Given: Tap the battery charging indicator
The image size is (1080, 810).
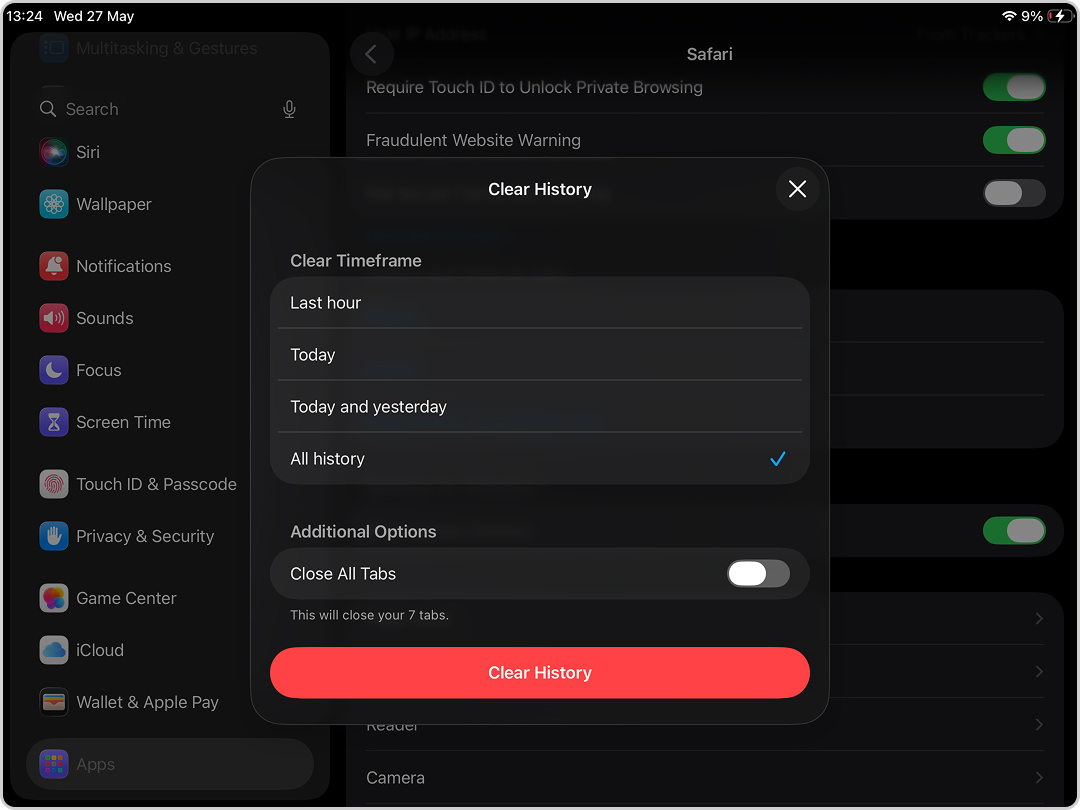Looking at the screenshot, I should click(x=1059, y=16).
